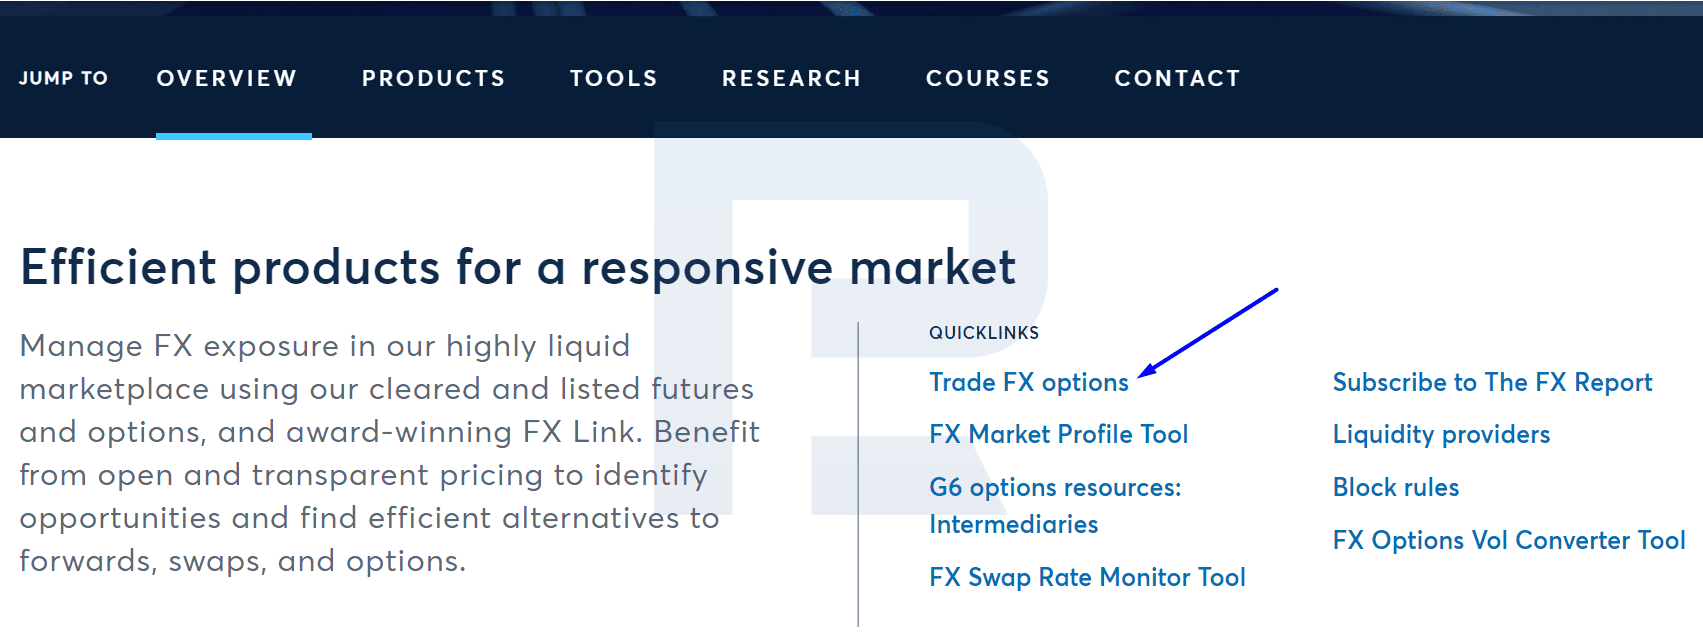
Task: Click the Manage FX exposure paragraph text
Action: click(x=390, y=453)
